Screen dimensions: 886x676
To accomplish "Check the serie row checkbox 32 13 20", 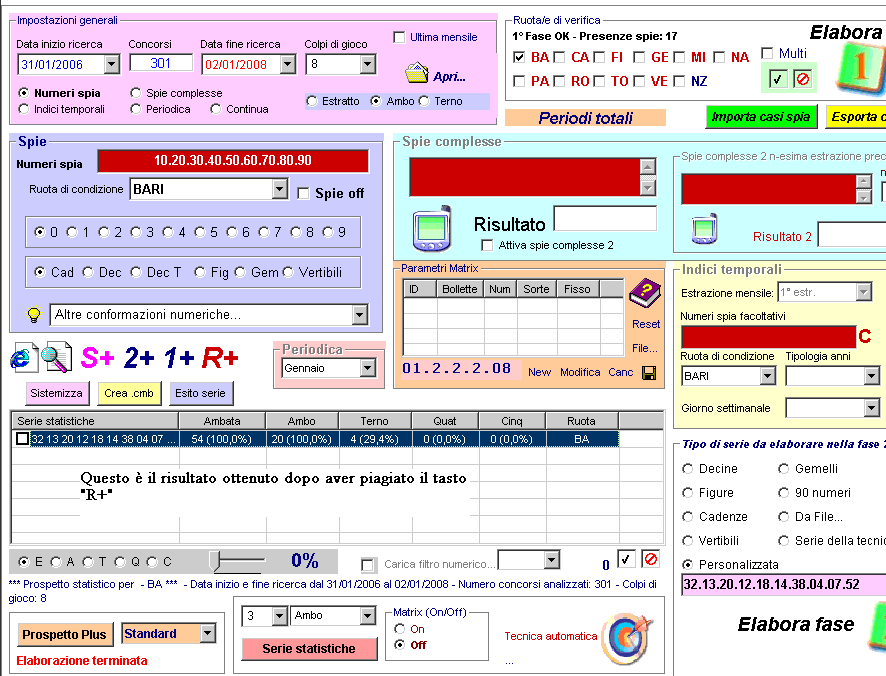I will 22,439.
